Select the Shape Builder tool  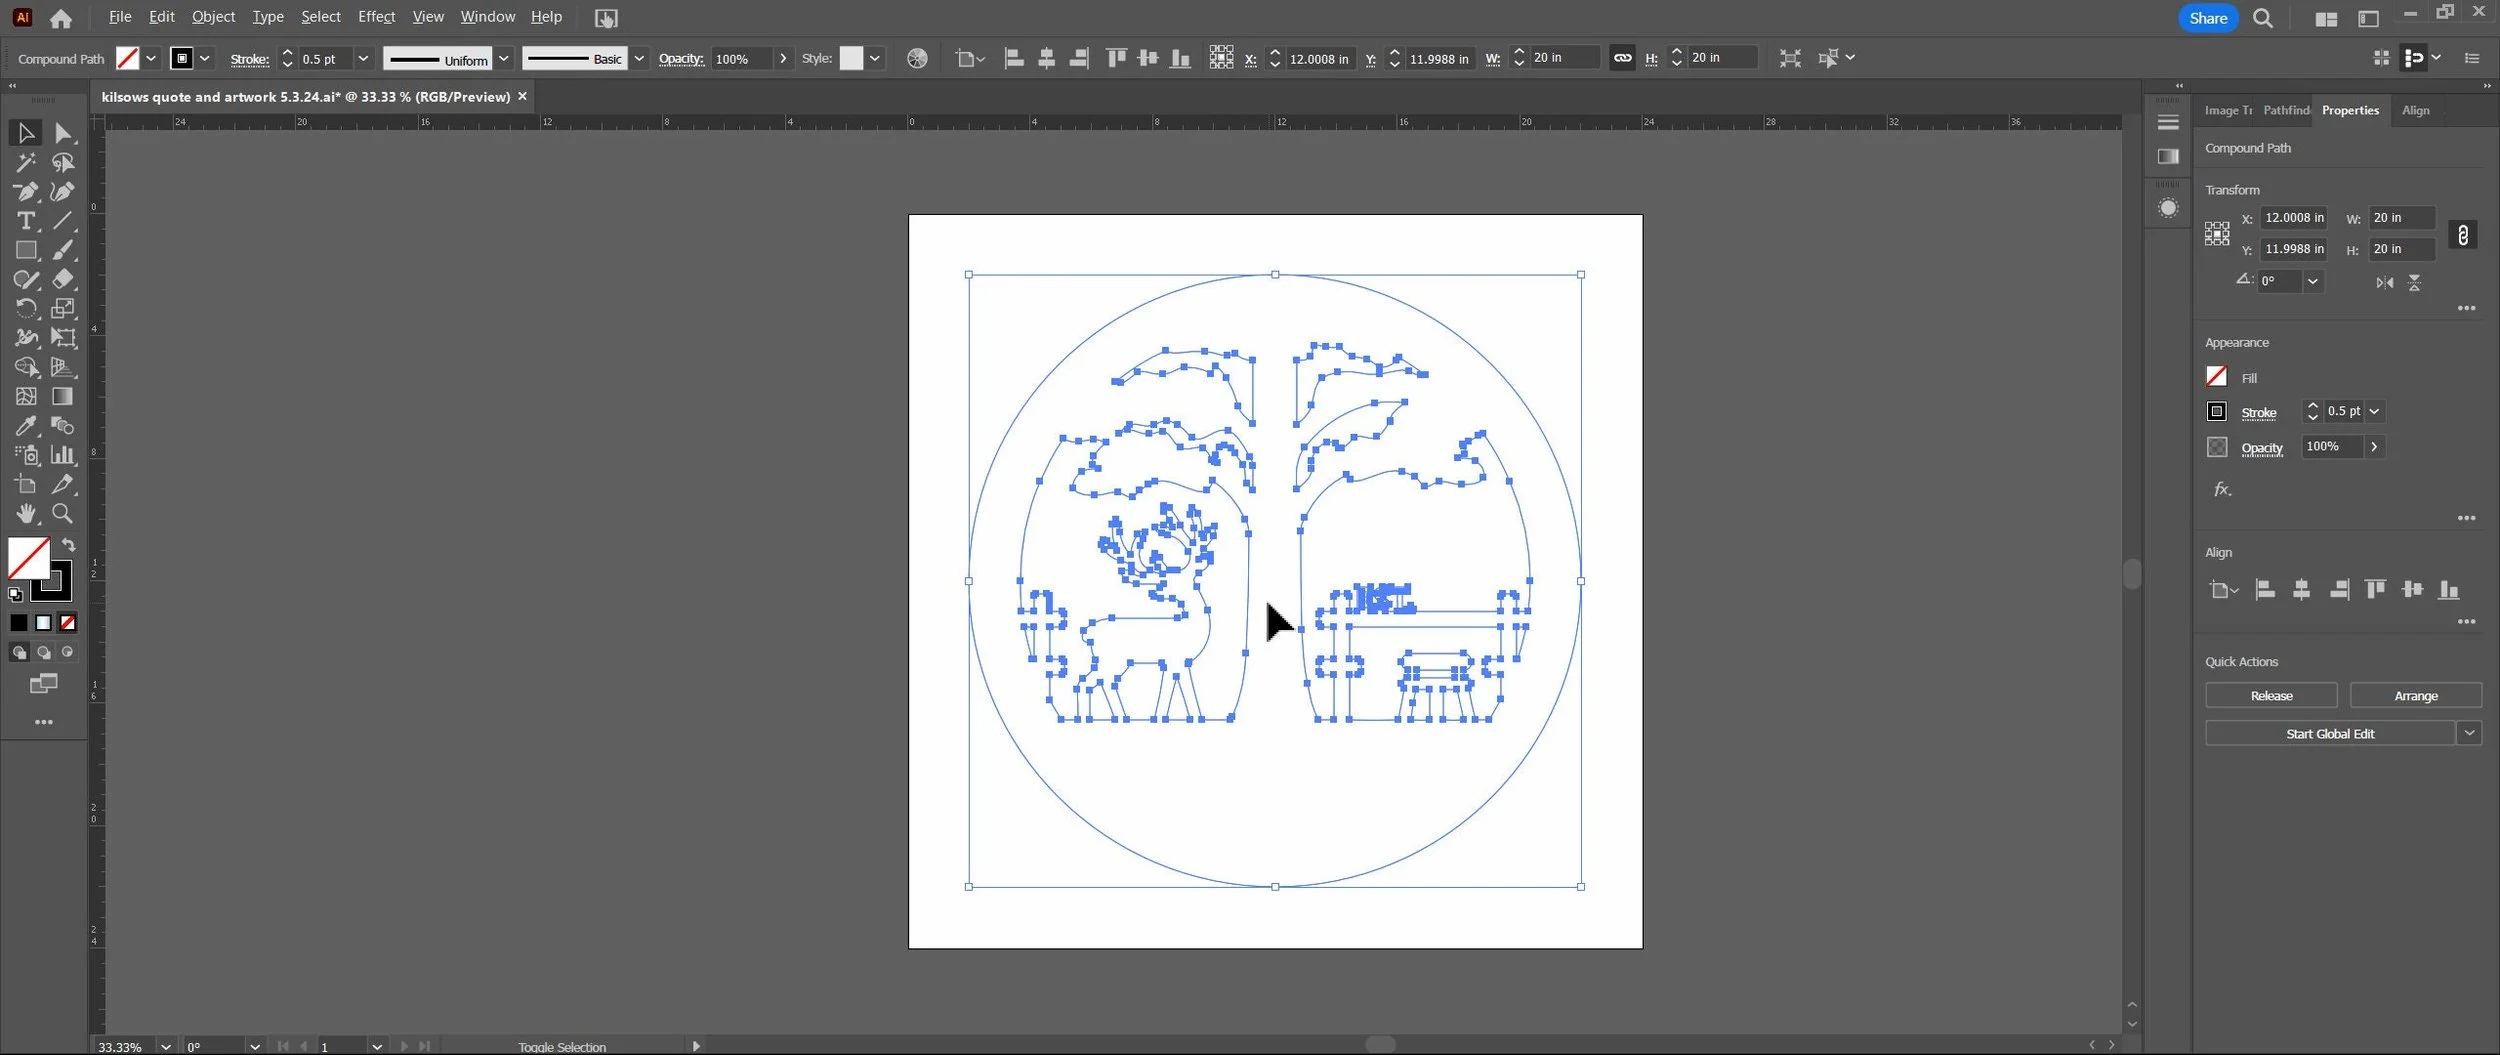coord(26,367)
